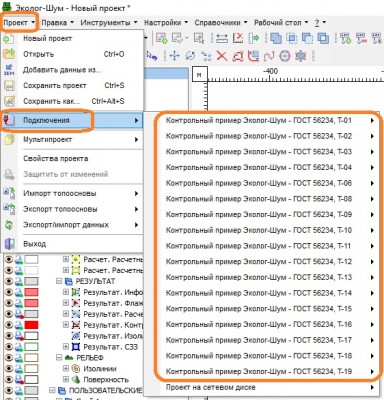Open submenu arrow for example T-01

coord(372,121)
